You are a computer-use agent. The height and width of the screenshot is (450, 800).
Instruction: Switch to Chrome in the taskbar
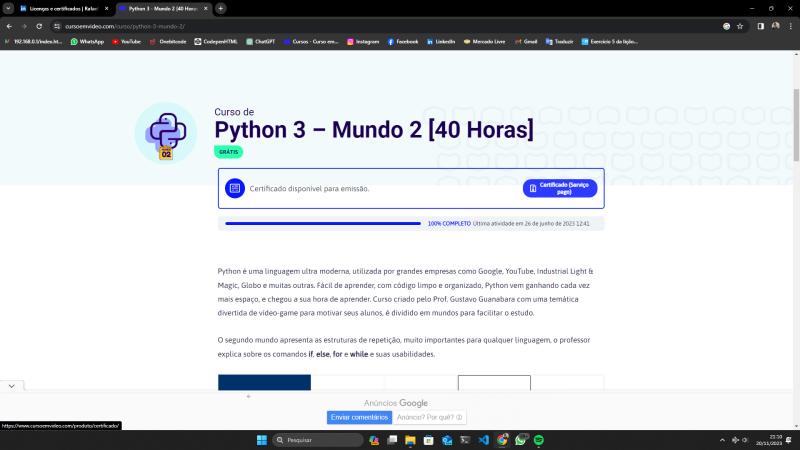click(502, 440)
